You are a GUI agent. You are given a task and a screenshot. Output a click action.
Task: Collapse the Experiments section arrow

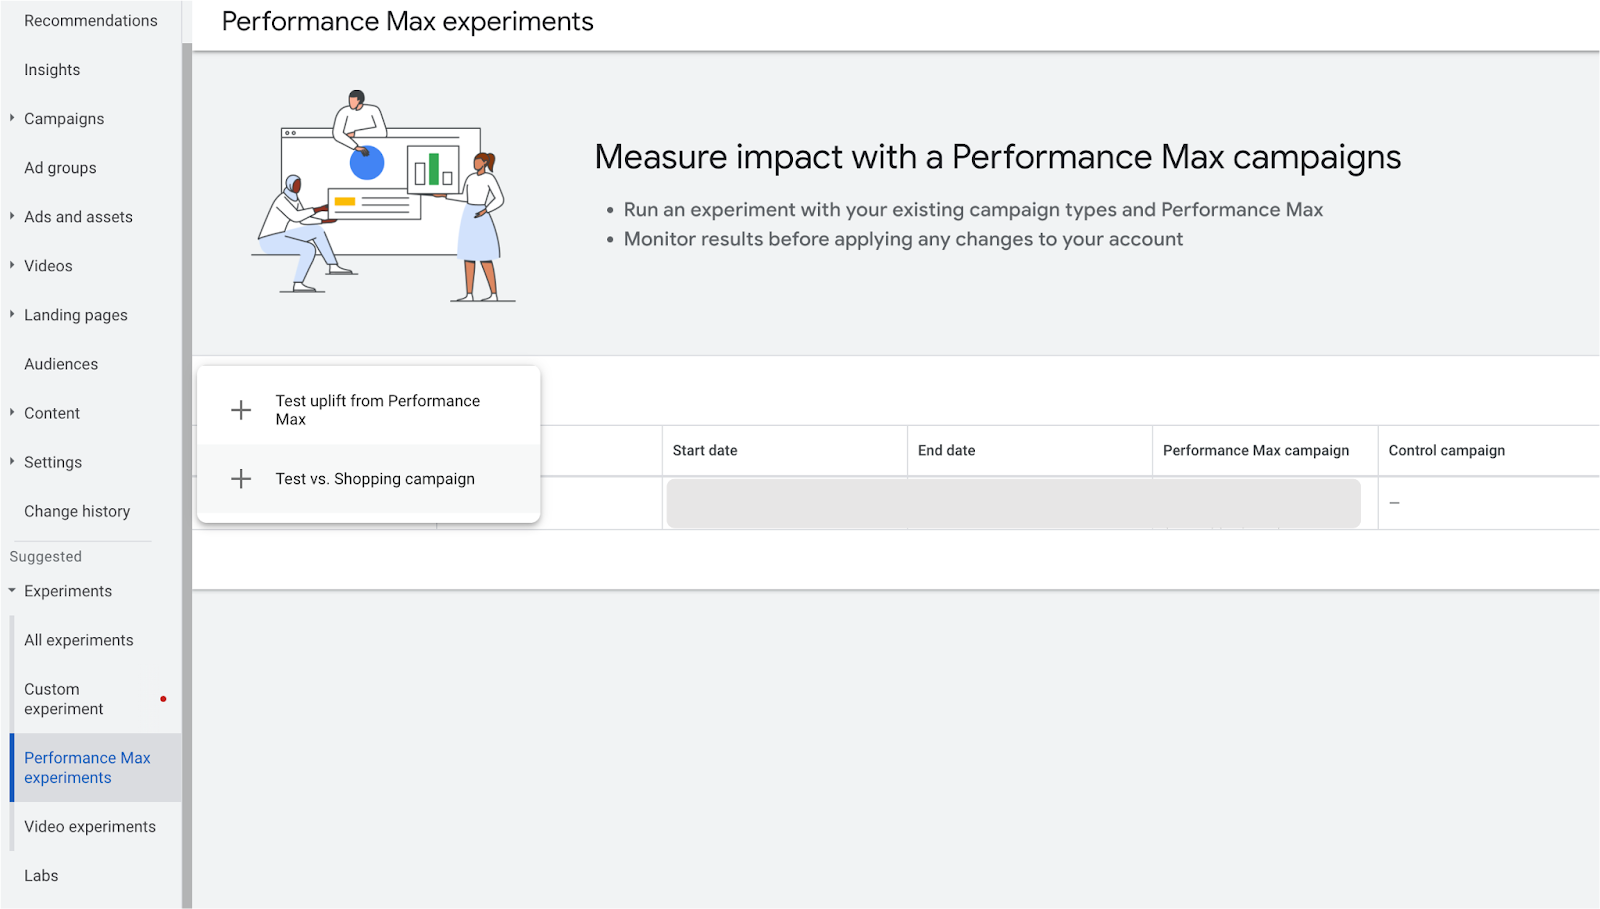[12, 591]
